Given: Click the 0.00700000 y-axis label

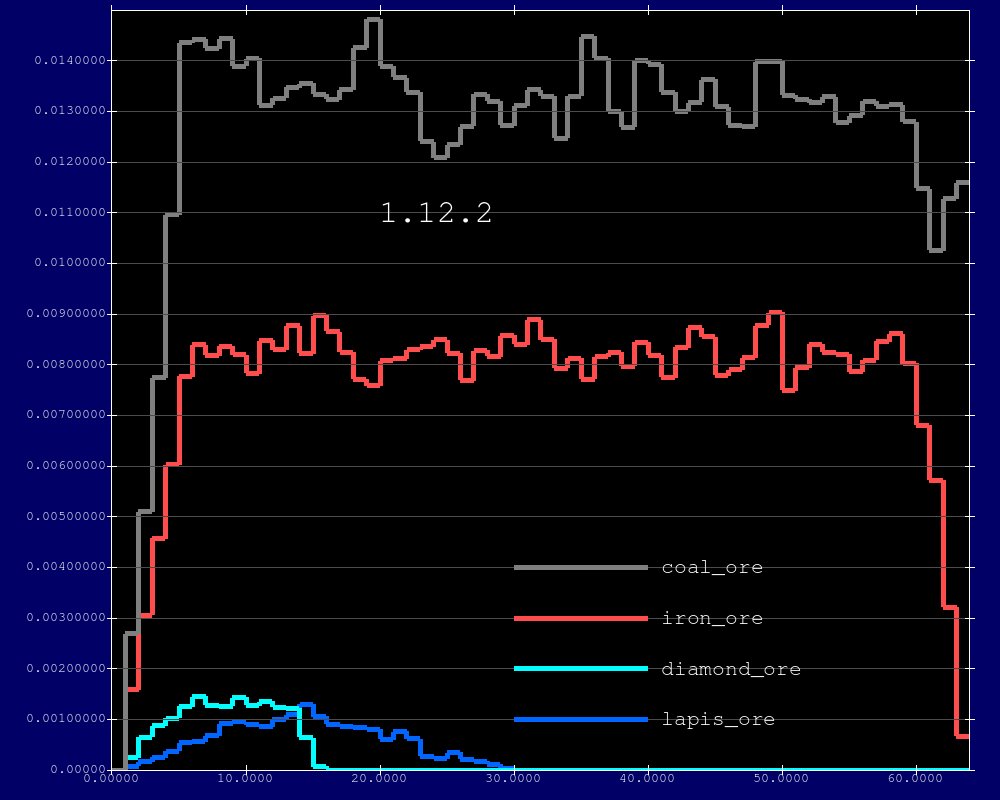Looking at the screenshot, I should (x=66, y=415).
